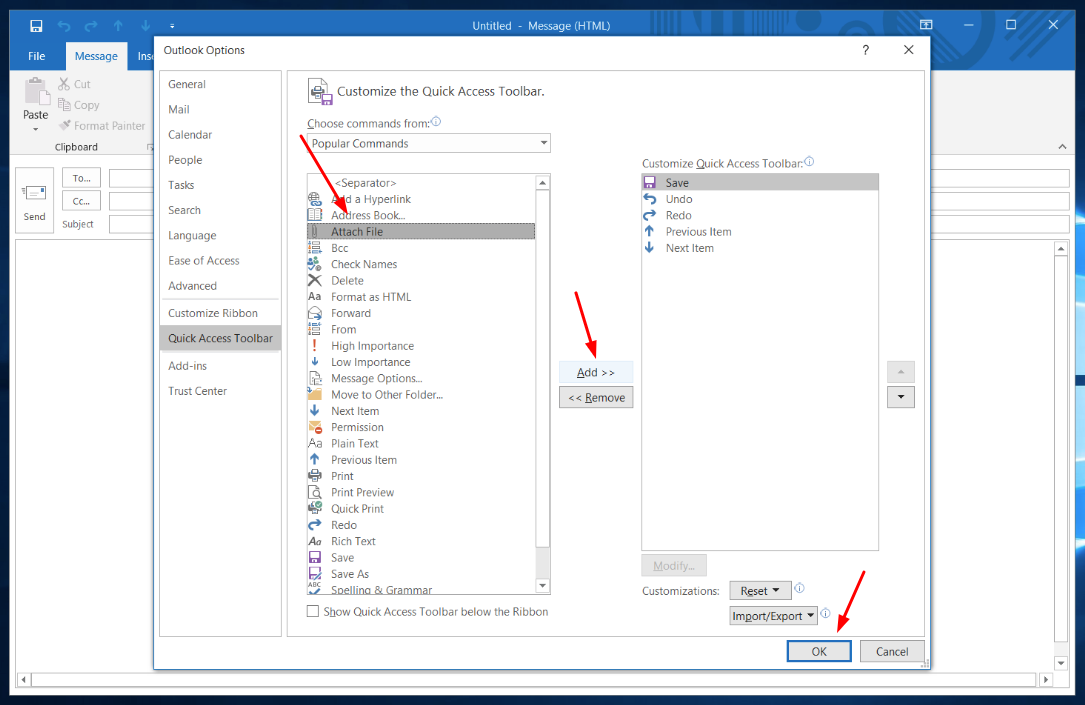The height and width of the screenshot is (705, 1085).
Task: Click commands list scrollbar up arrow
Action: tap(542, 183)
